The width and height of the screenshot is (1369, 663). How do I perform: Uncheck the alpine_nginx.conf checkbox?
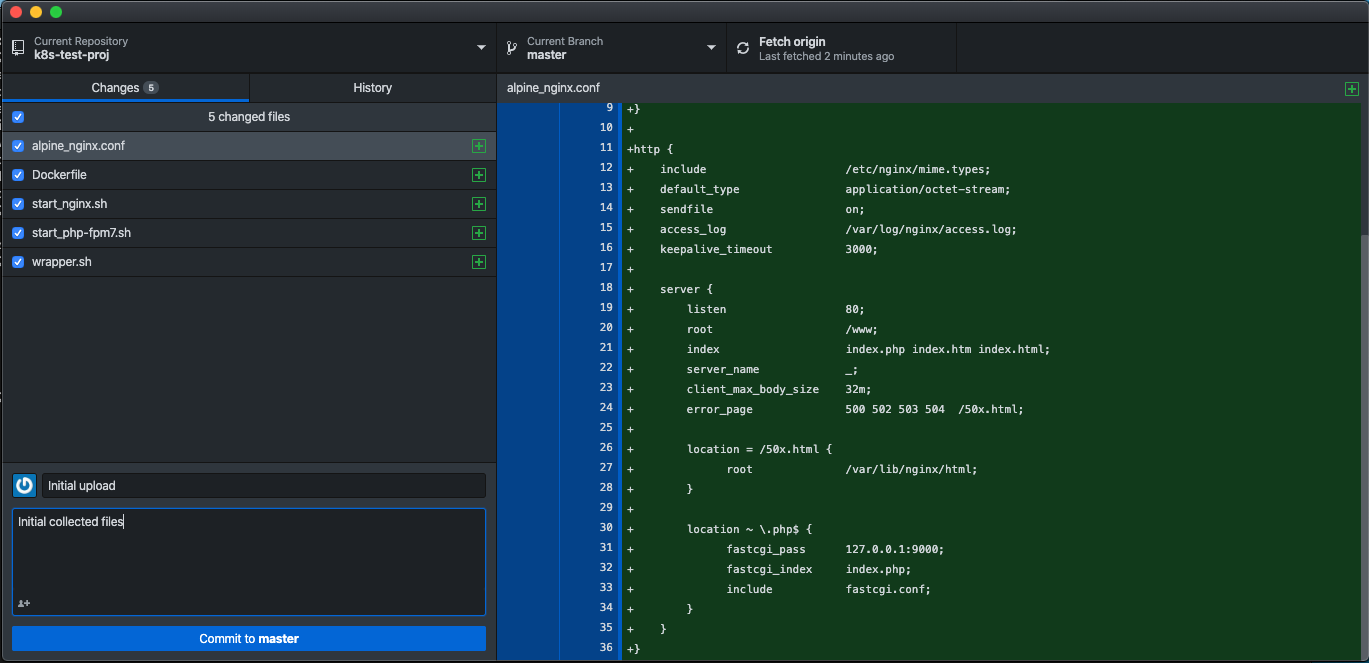pyautogui.click(x=18, y=146)
